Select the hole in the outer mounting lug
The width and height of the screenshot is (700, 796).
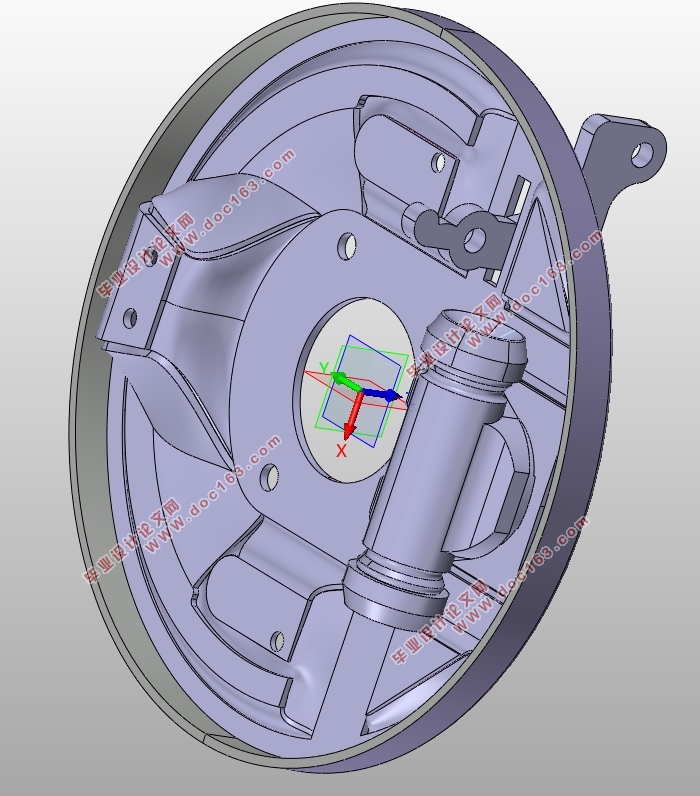[642, 155]
